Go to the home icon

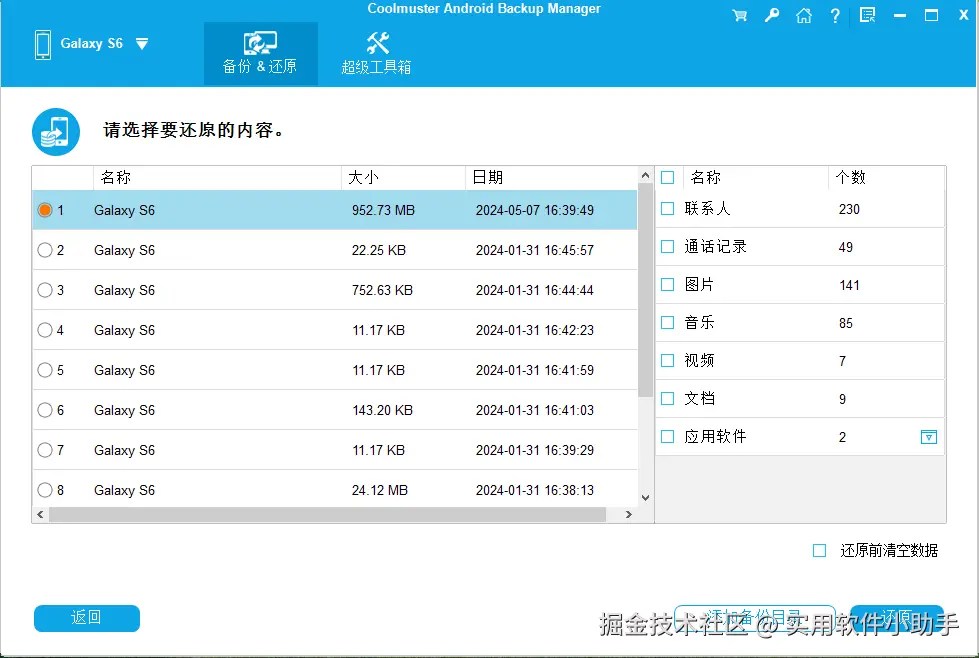(804, 16)
